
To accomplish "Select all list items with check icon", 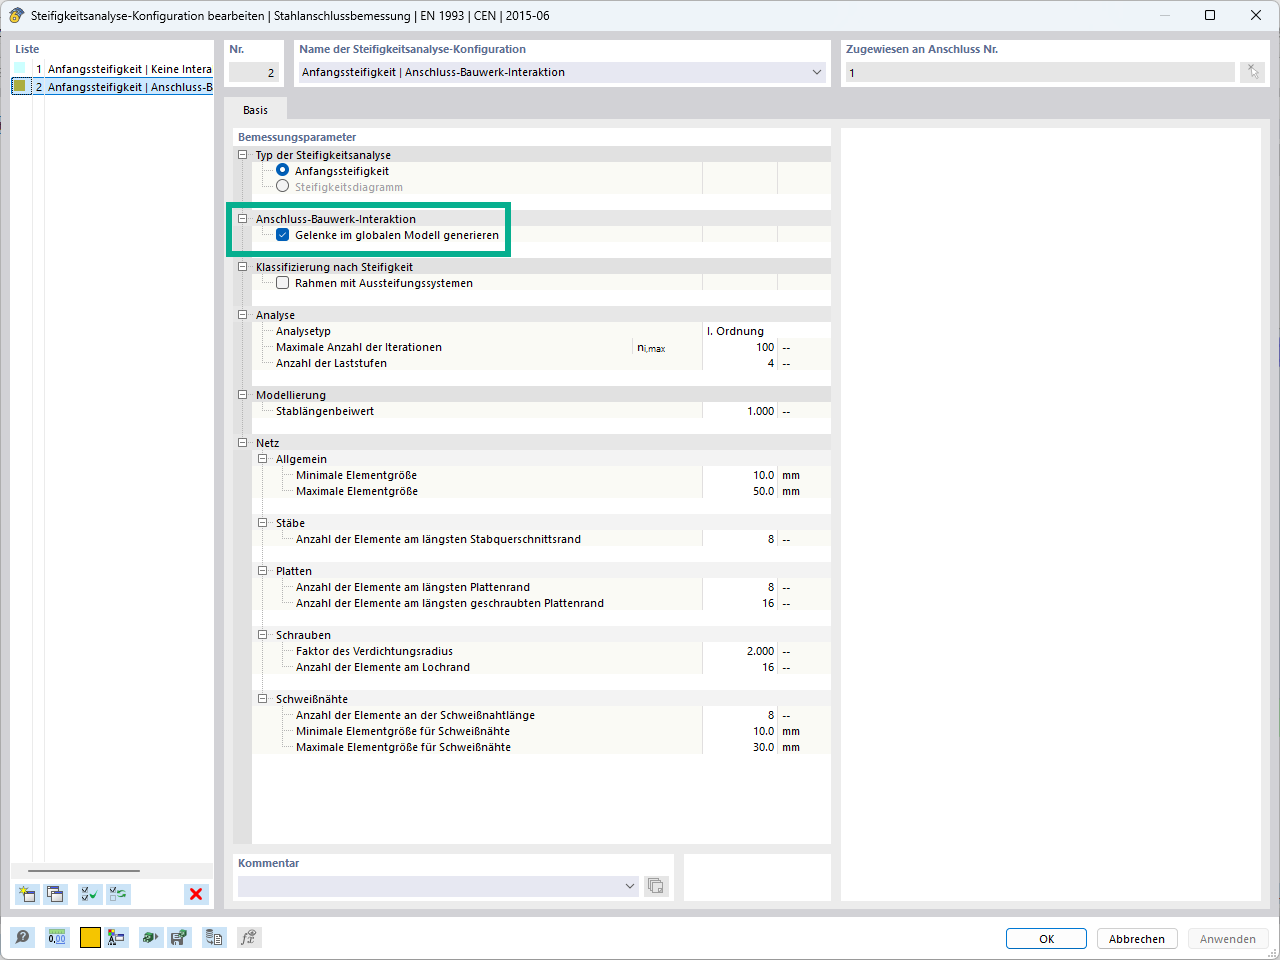I will (x=90, y=894).
